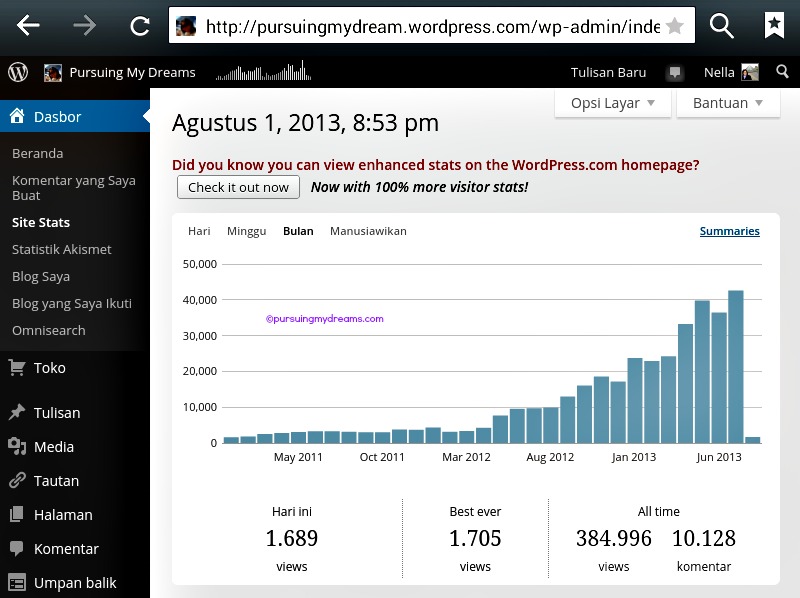Open the Summaries link
The image size is (800, 598).
pyautogui.click(x=729, y=231)
